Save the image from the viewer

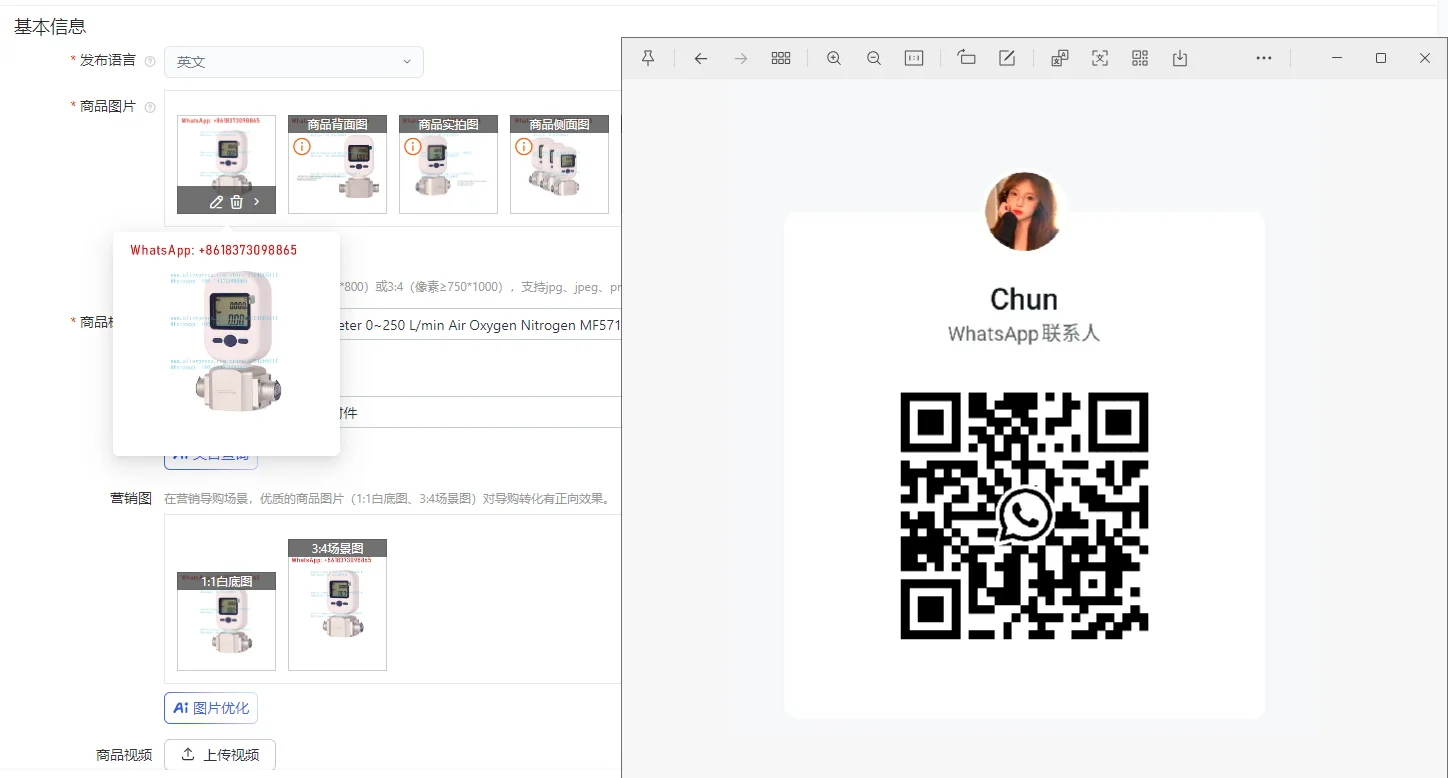[1180, 58]
